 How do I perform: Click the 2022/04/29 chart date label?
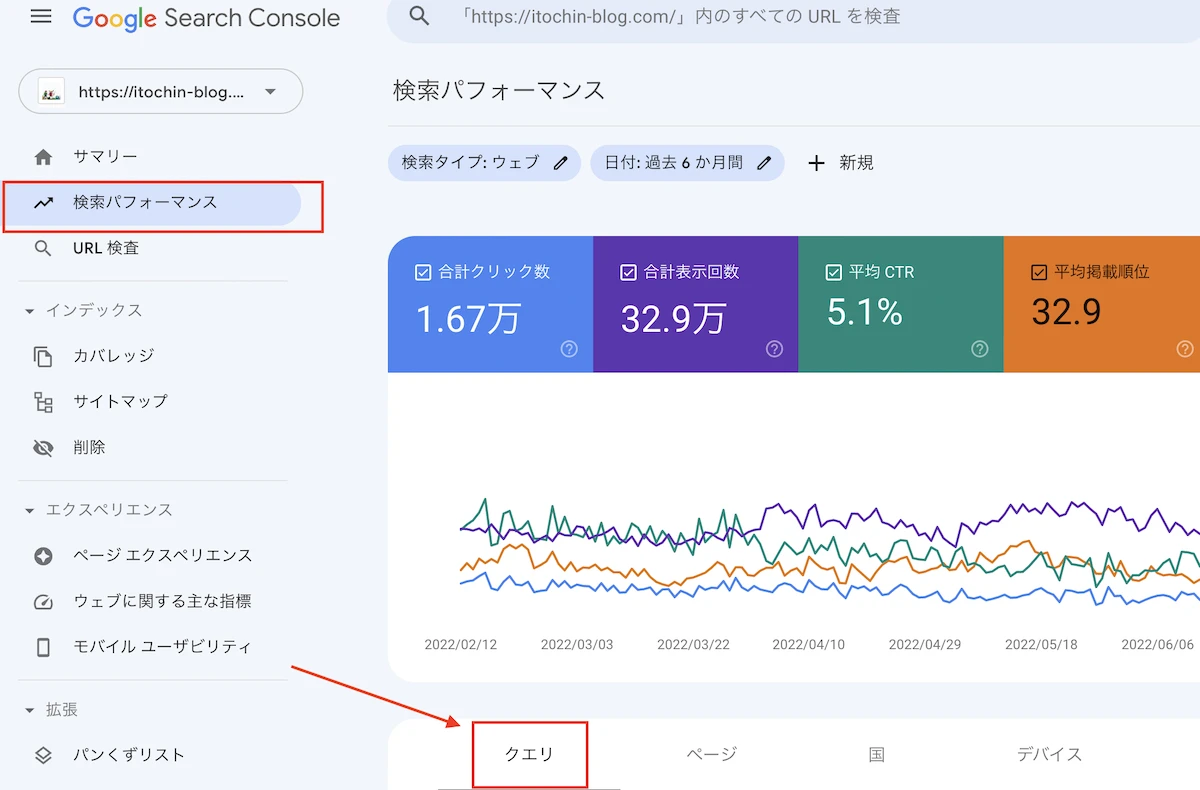pyautogui.click(x=925, y=644)
